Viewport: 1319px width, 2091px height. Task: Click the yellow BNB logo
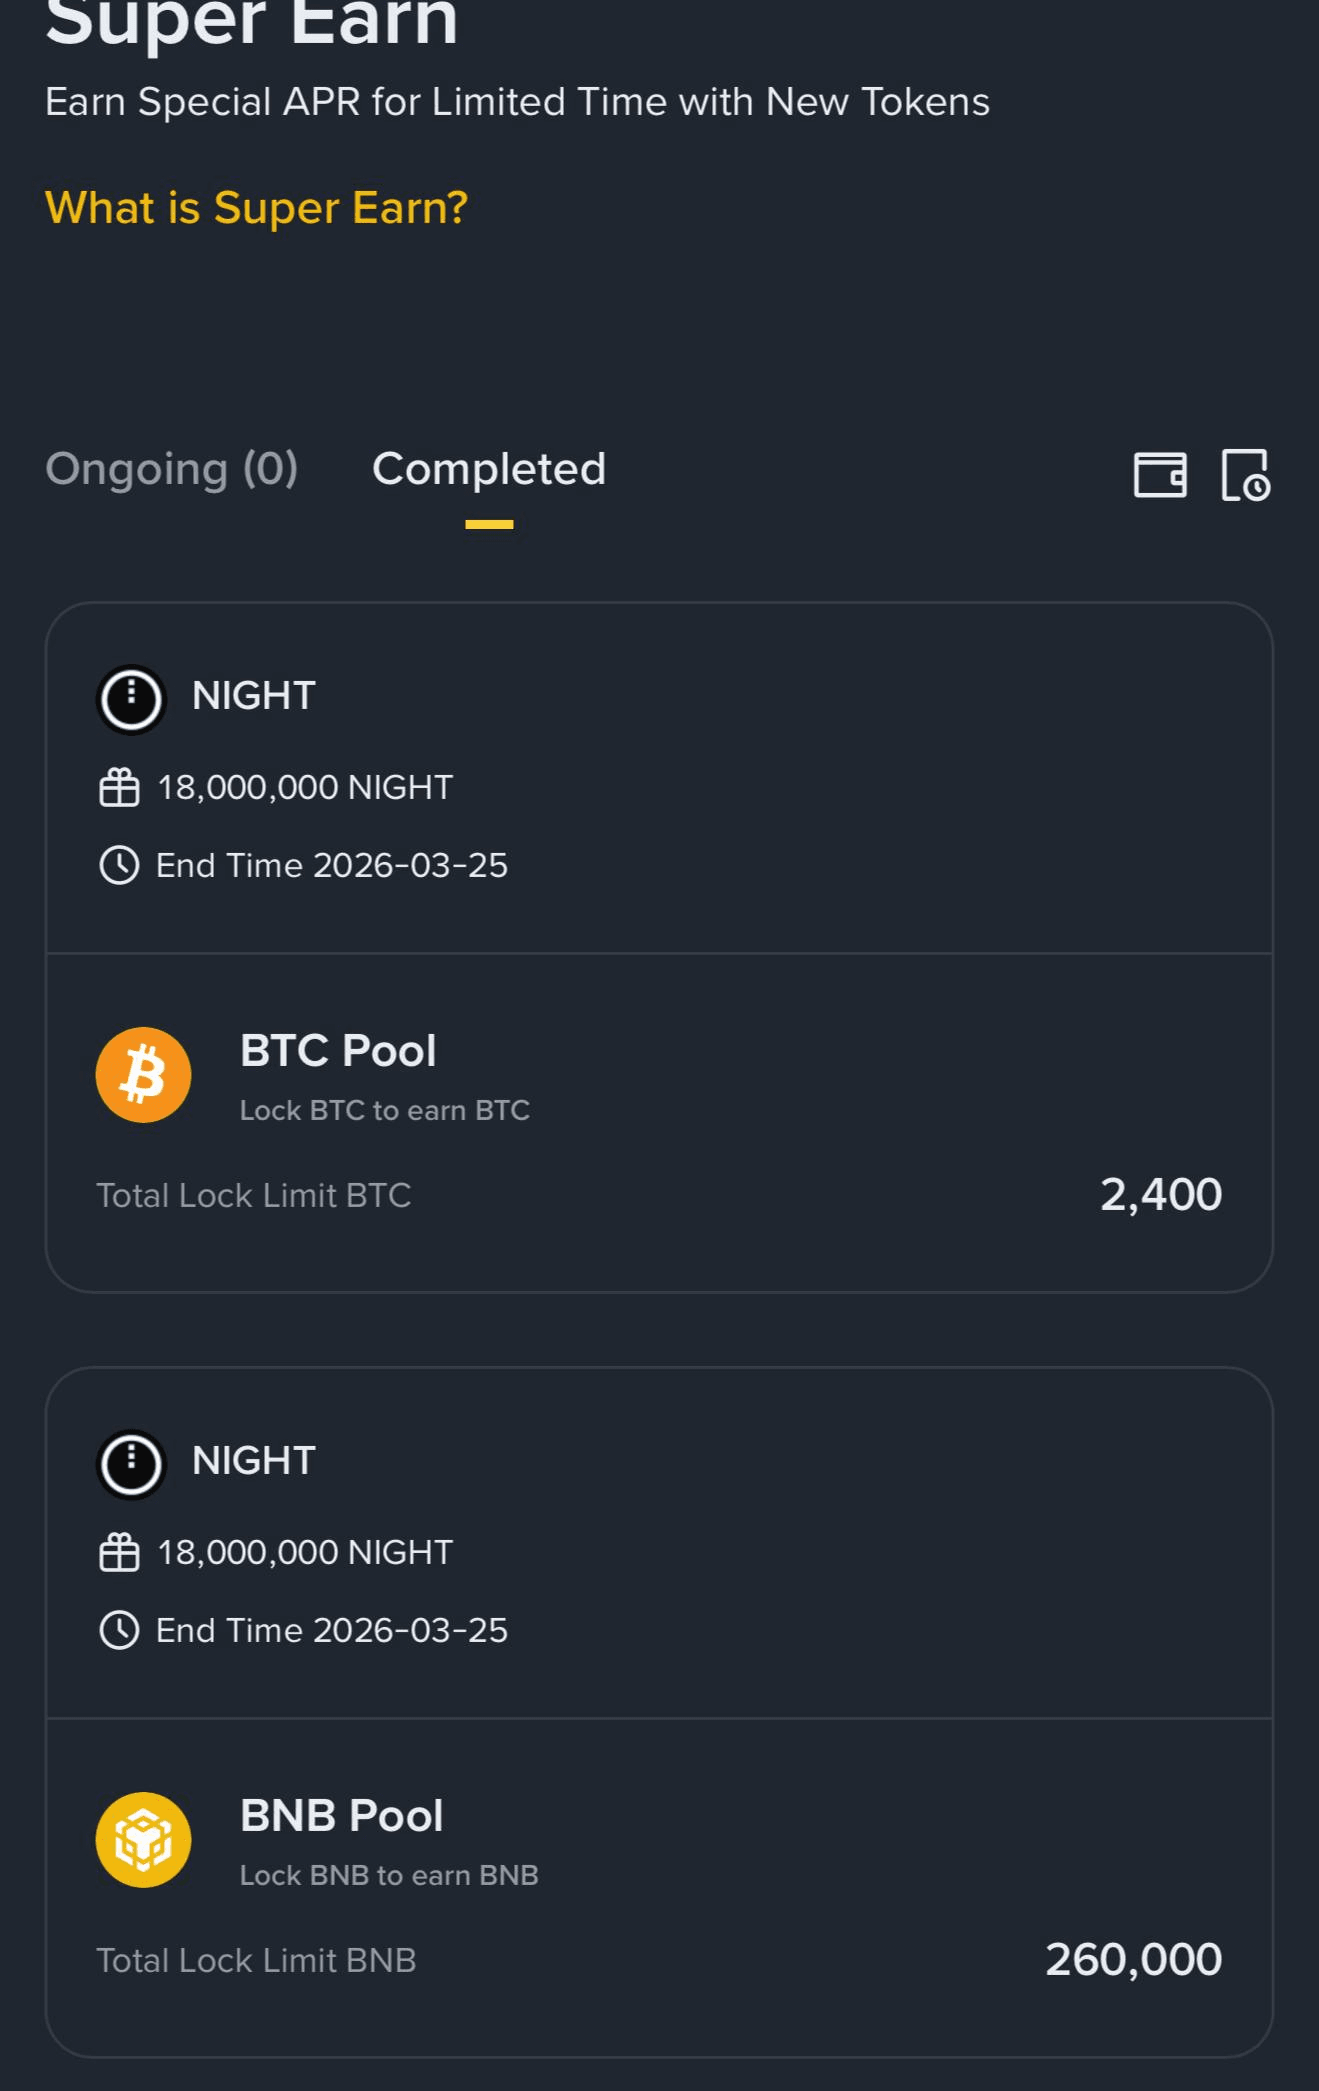pyautogui.click(x=143, y=1840)
